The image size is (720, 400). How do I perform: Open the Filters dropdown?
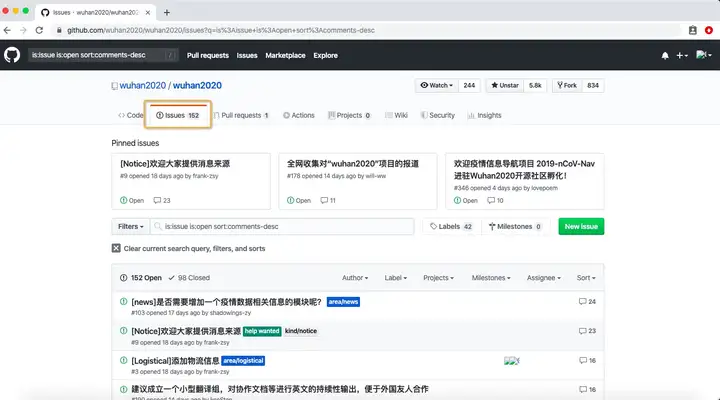(130, 226)
